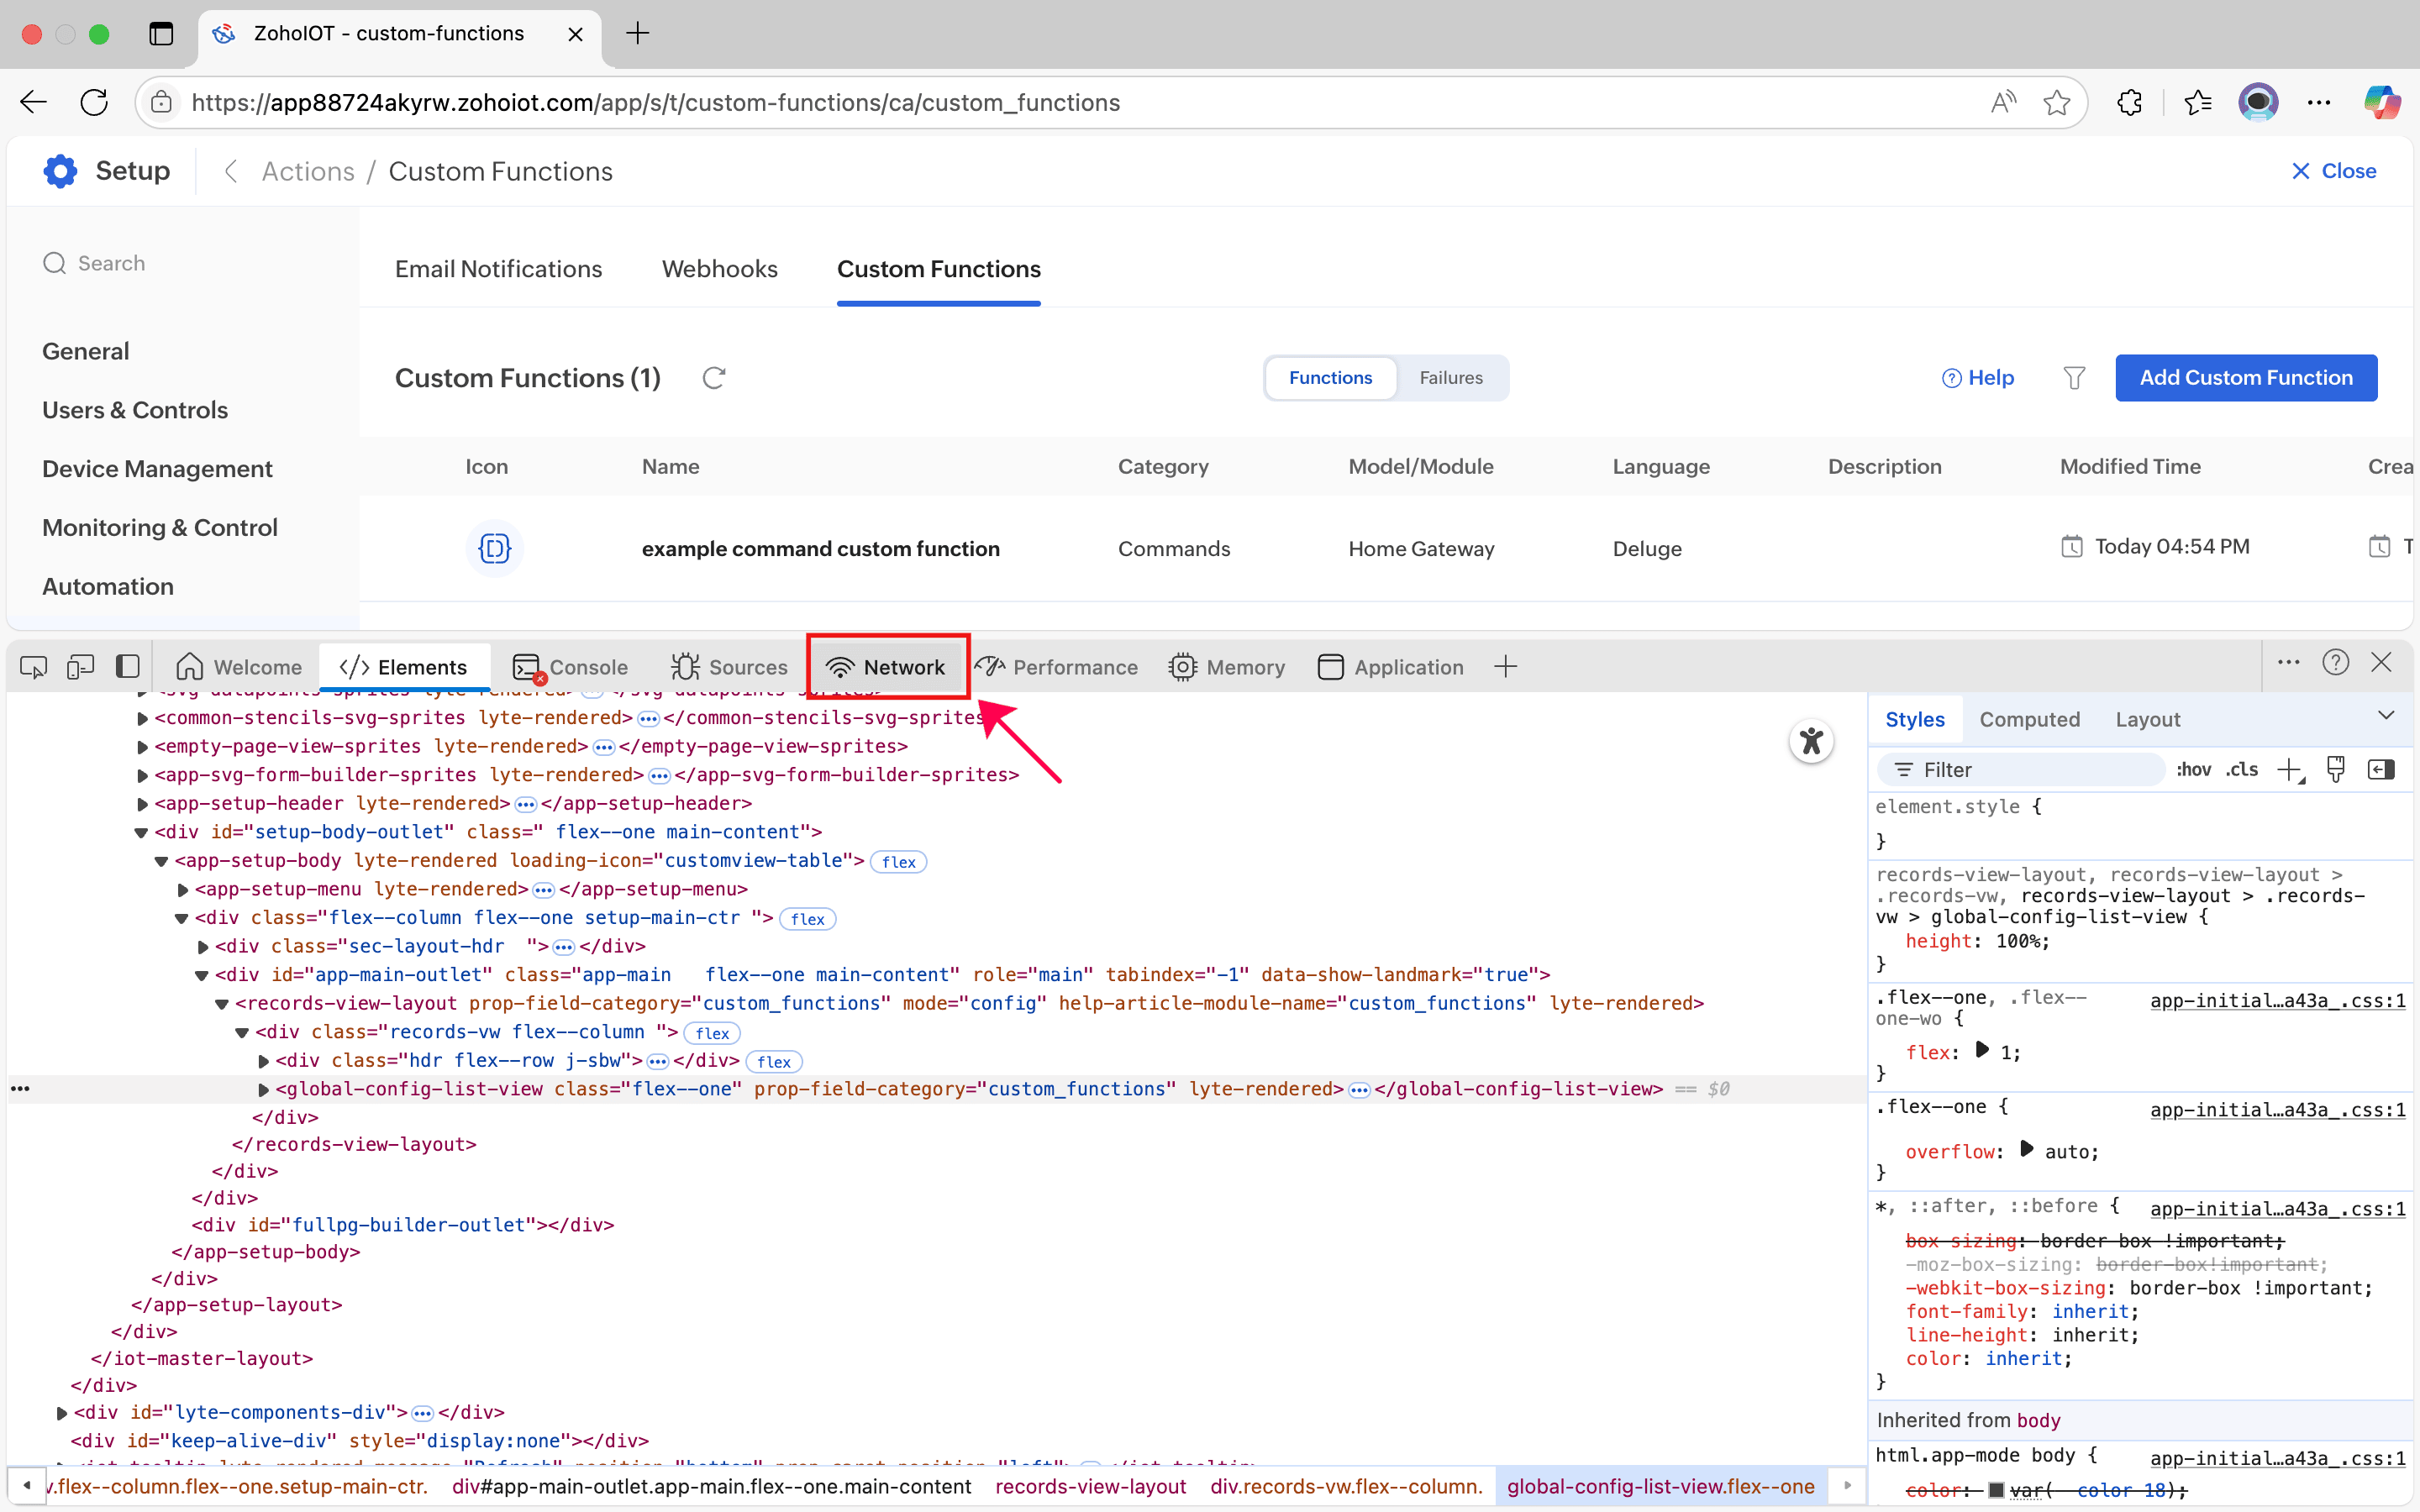
Task: Click the Deluge function icon in the table row
Action: click(494, 548)
